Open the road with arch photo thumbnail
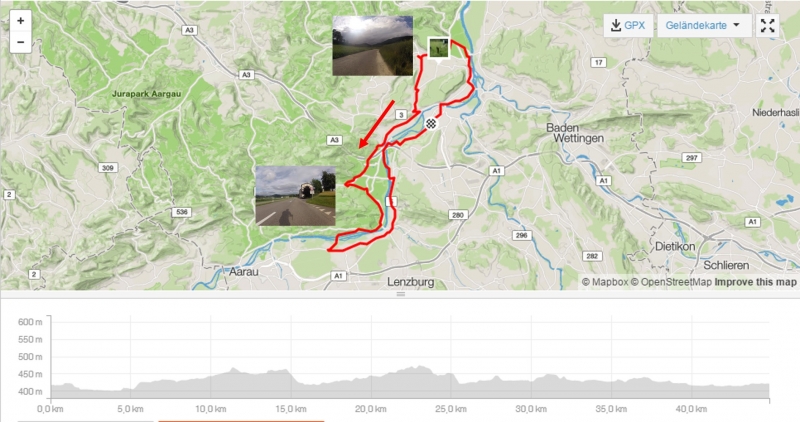 click(x=295, y=195)
